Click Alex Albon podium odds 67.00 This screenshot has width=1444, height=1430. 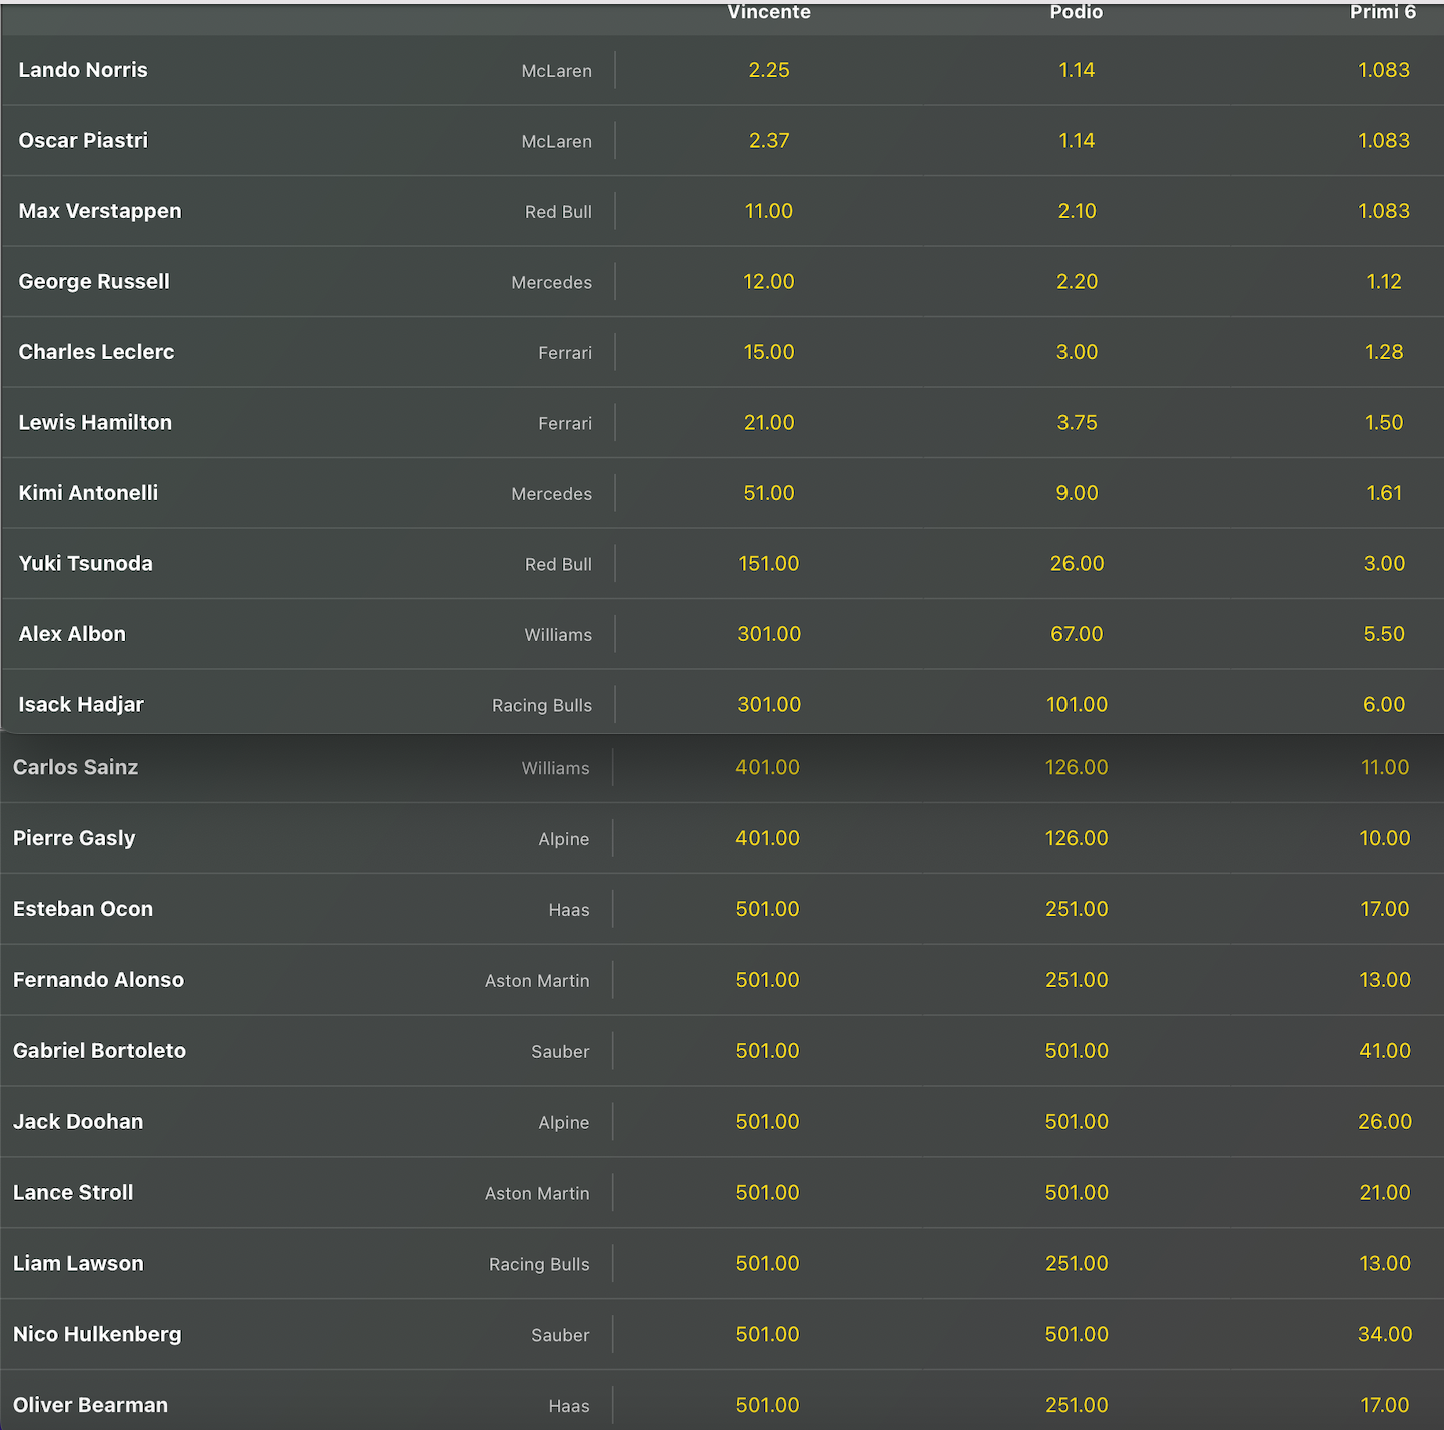click(x=1076, y=634)
